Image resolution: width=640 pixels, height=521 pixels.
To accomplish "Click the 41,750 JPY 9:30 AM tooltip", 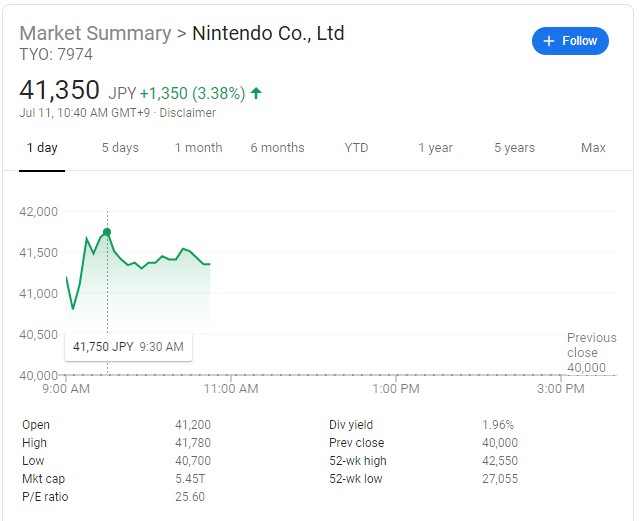I will click(x=128, y=347).
